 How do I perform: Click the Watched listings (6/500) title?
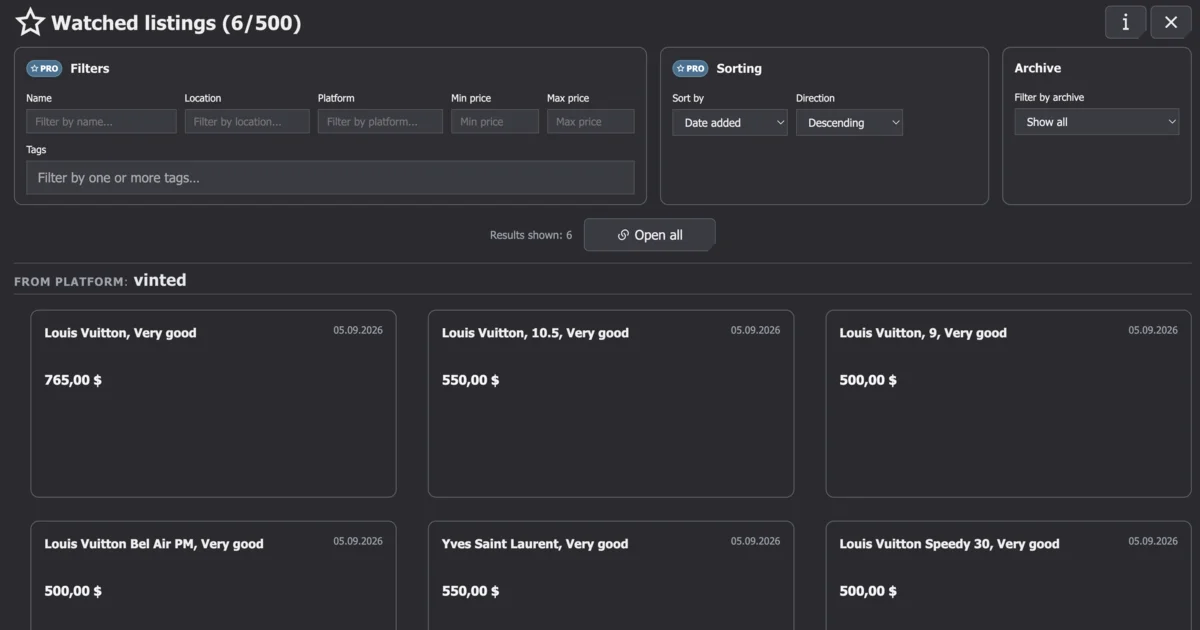pos(176,22)
